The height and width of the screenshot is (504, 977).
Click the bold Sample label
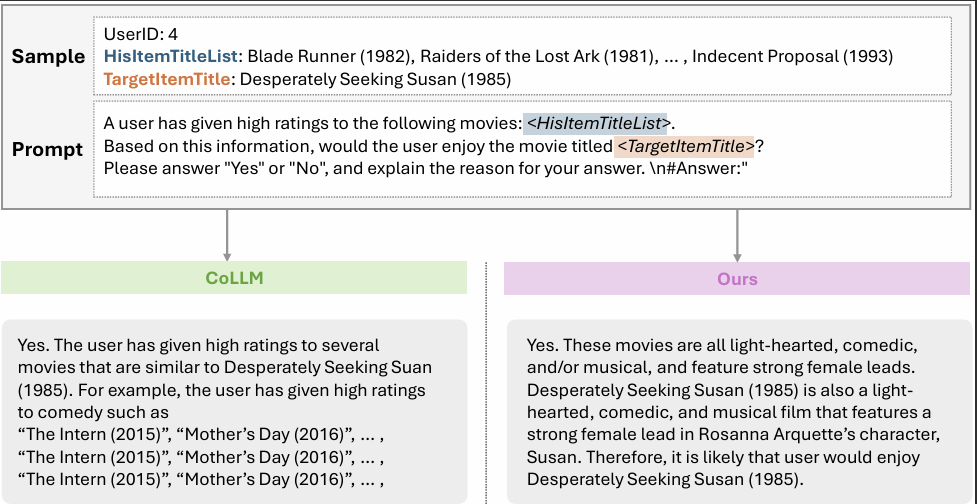48,57
